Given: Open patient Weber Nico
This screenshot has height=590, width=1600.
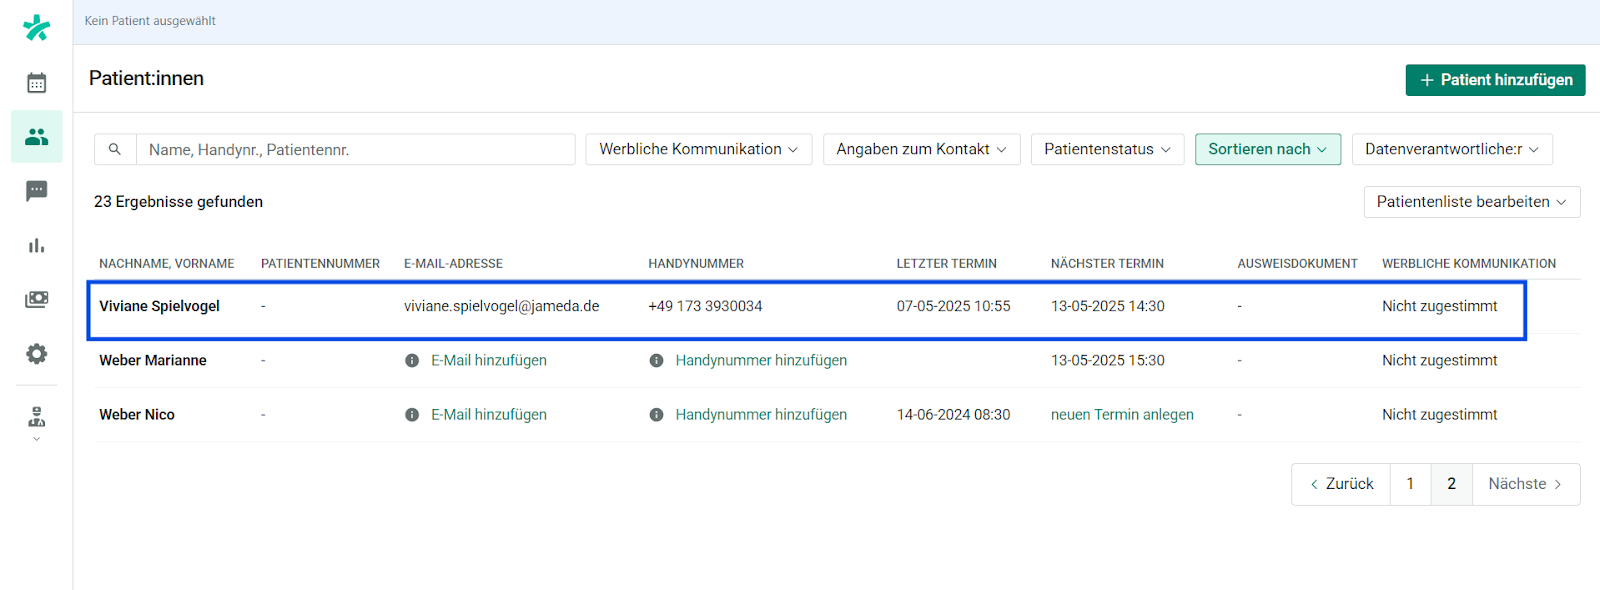Looking at the screenshot, I should (x=137, y=414).
